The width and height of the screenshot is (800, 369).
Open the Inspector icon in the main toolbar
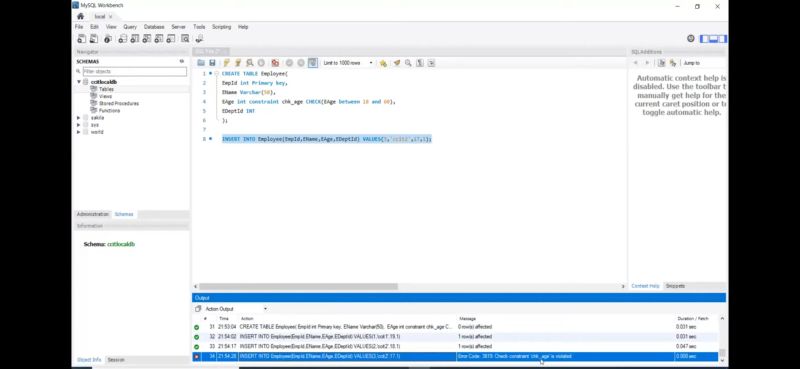pyautogui.click(x=108, y=39)
